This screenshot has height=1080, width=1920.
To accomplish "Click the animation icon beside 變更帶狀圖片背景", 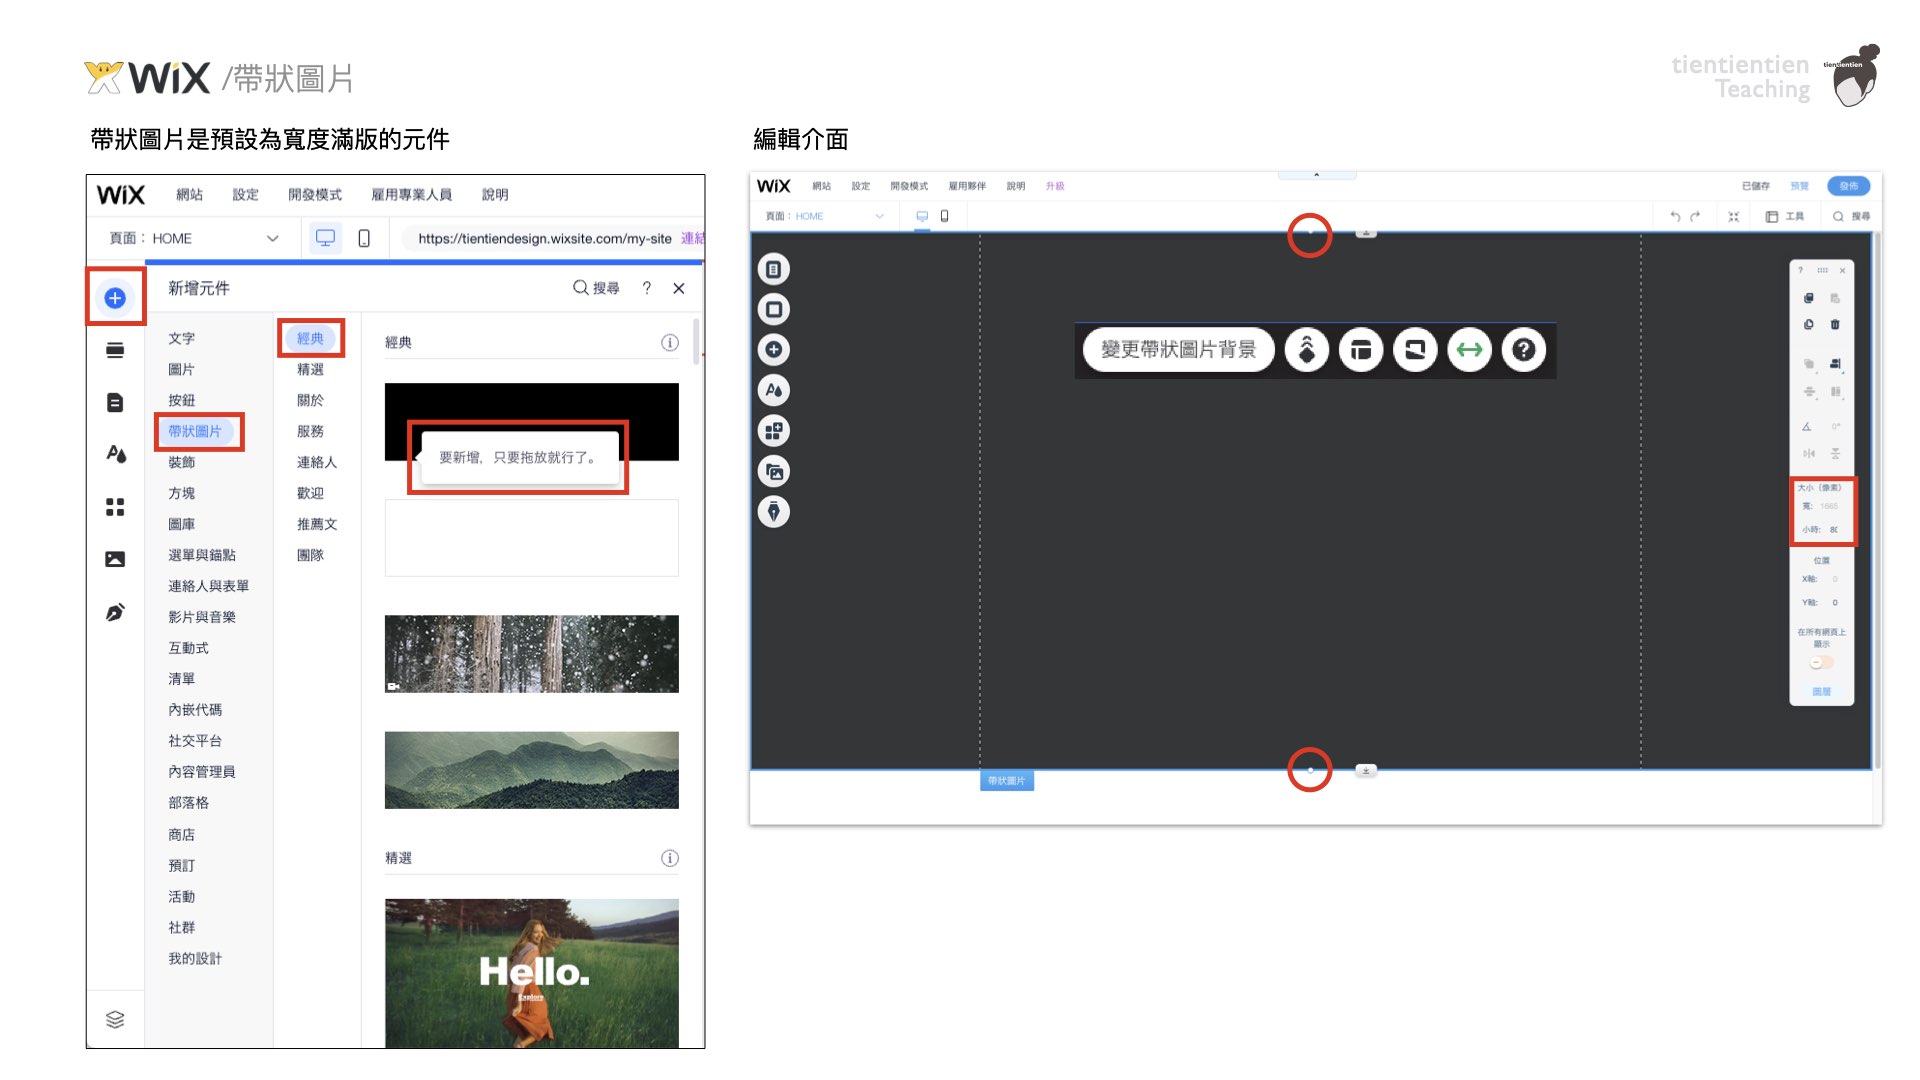I will pyautogui.click(x=1306, y=350).
